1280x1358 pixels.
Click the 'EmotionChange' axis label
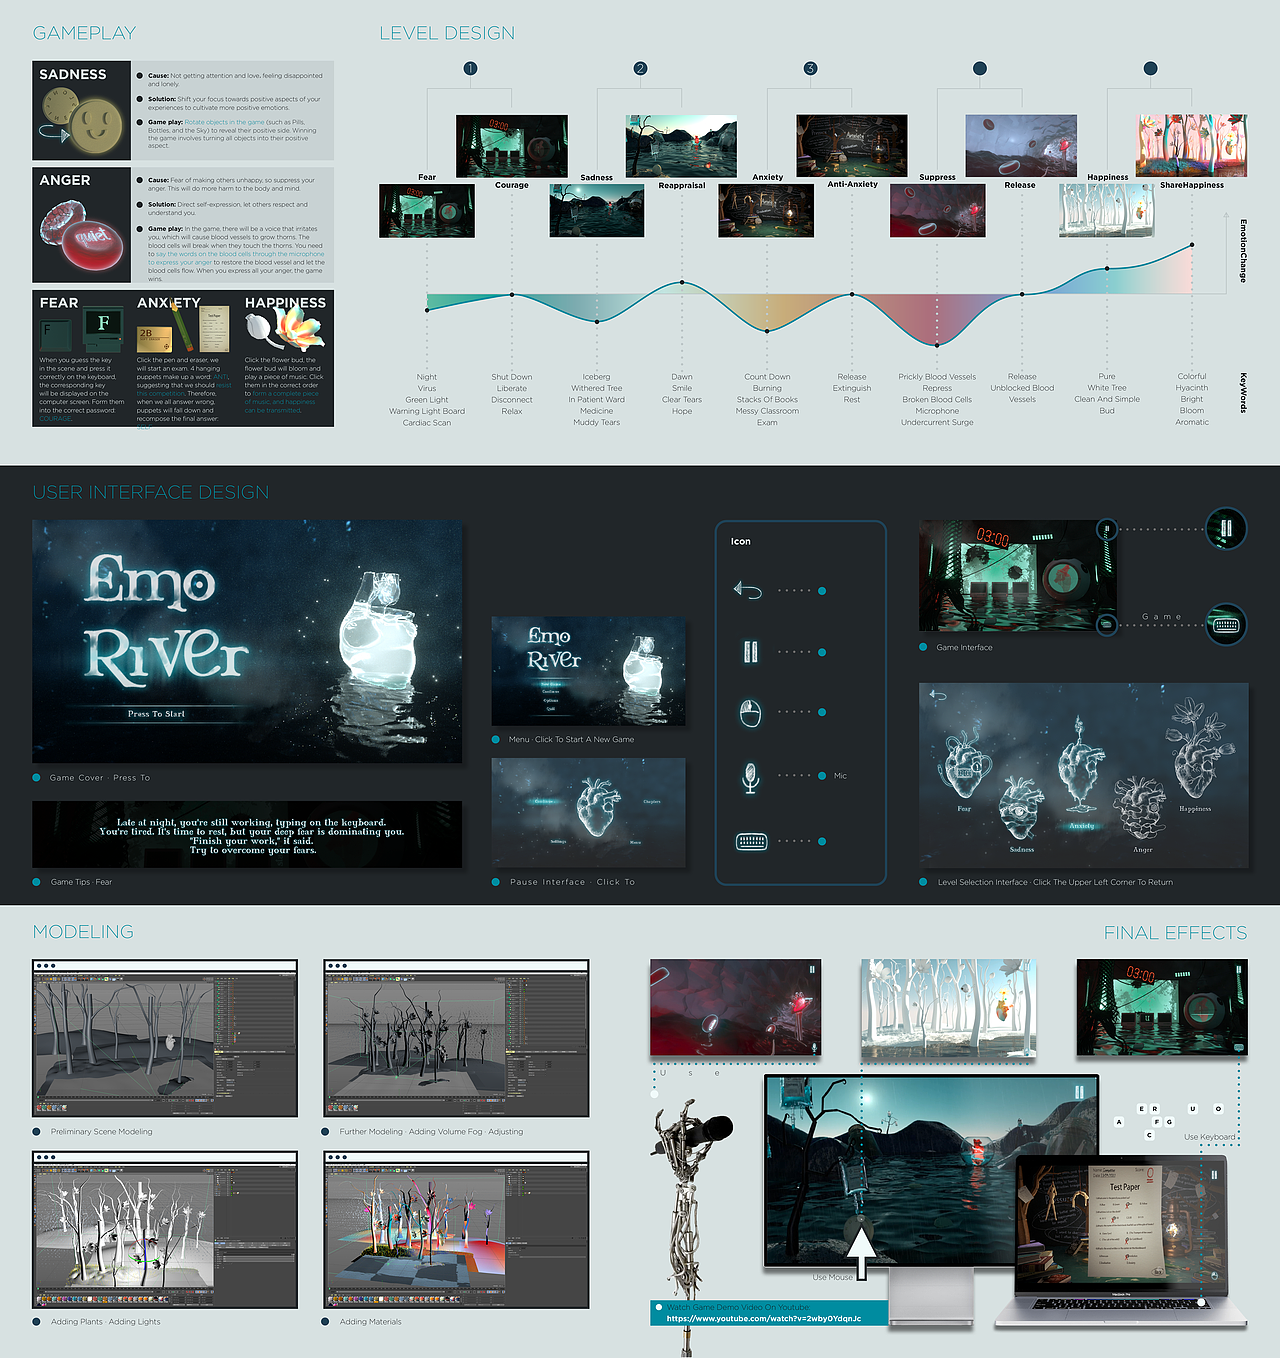pos(1243,251)
